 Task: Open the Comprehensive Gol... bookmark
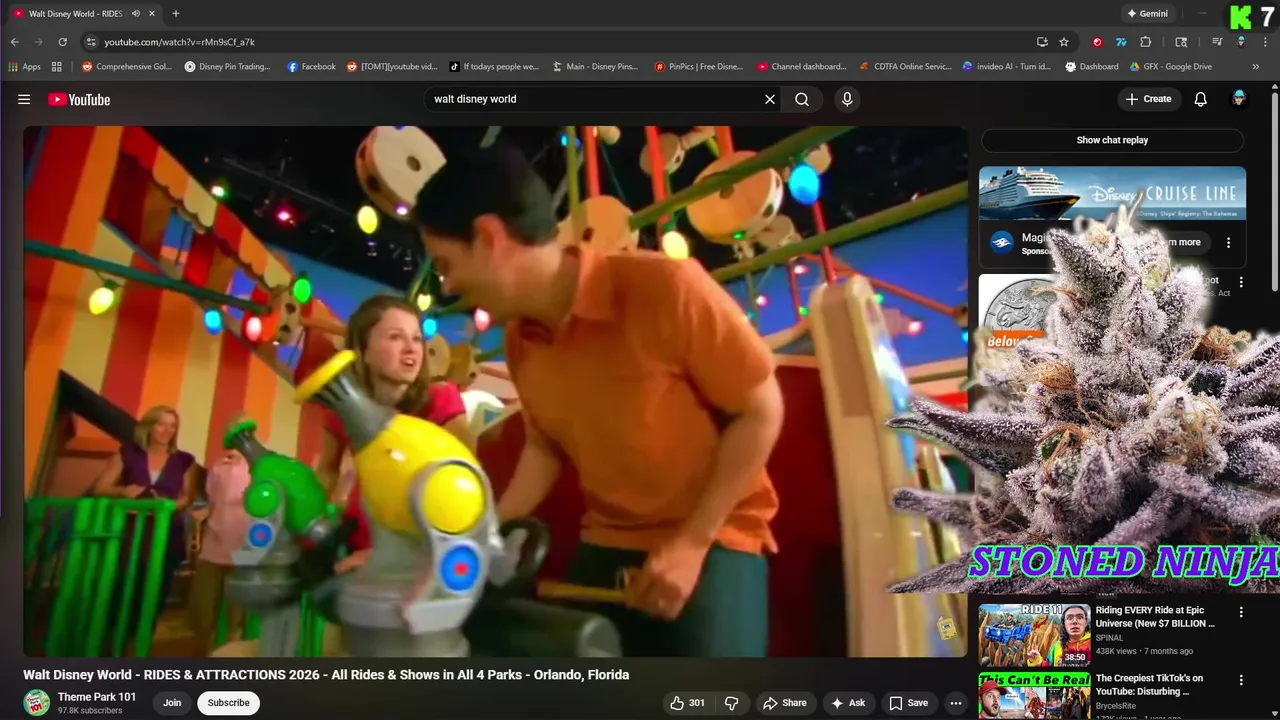[127, 67]
